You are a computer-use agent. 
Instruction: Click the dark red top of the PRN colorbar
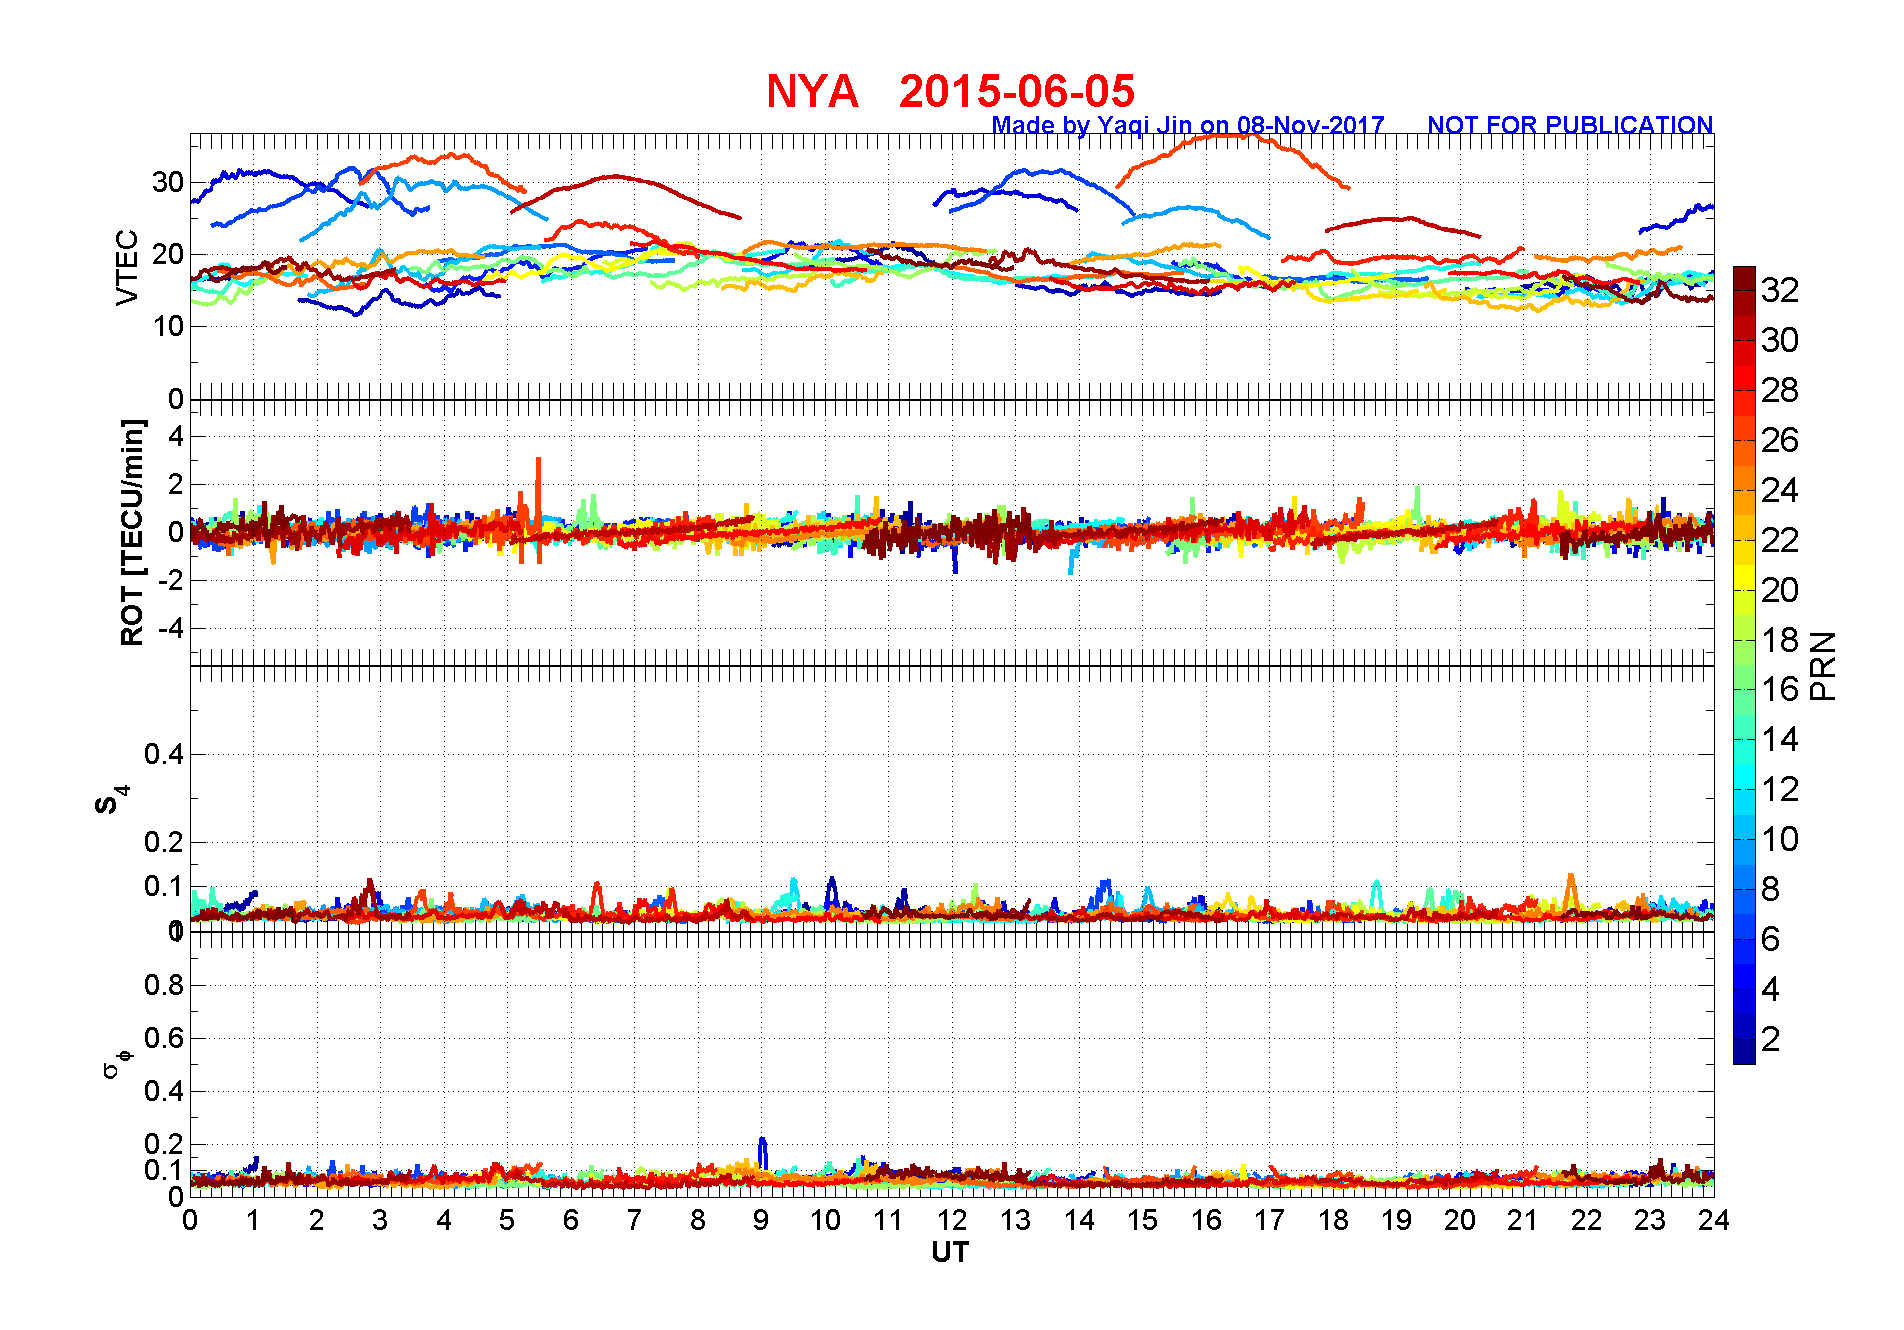pos(1744,278)
